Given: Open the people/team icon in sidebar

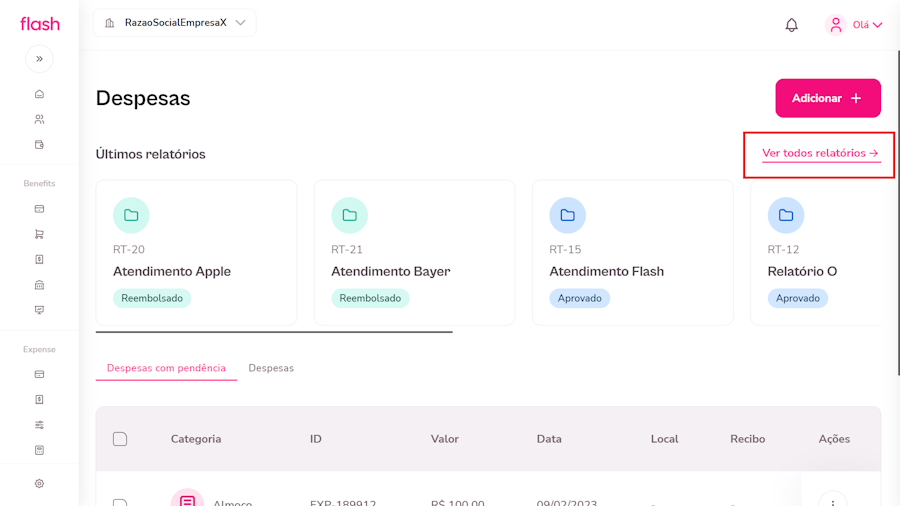Looking at the screenshot, I should [39, 119].
